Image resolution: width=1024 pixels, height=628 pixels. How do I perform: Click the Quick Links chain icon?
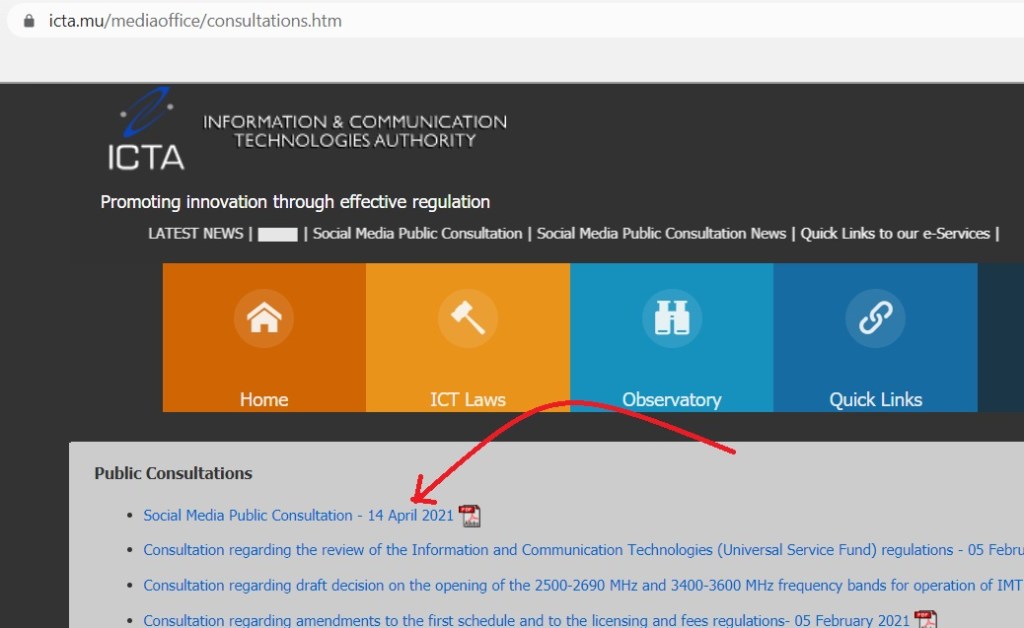point(875,319)
